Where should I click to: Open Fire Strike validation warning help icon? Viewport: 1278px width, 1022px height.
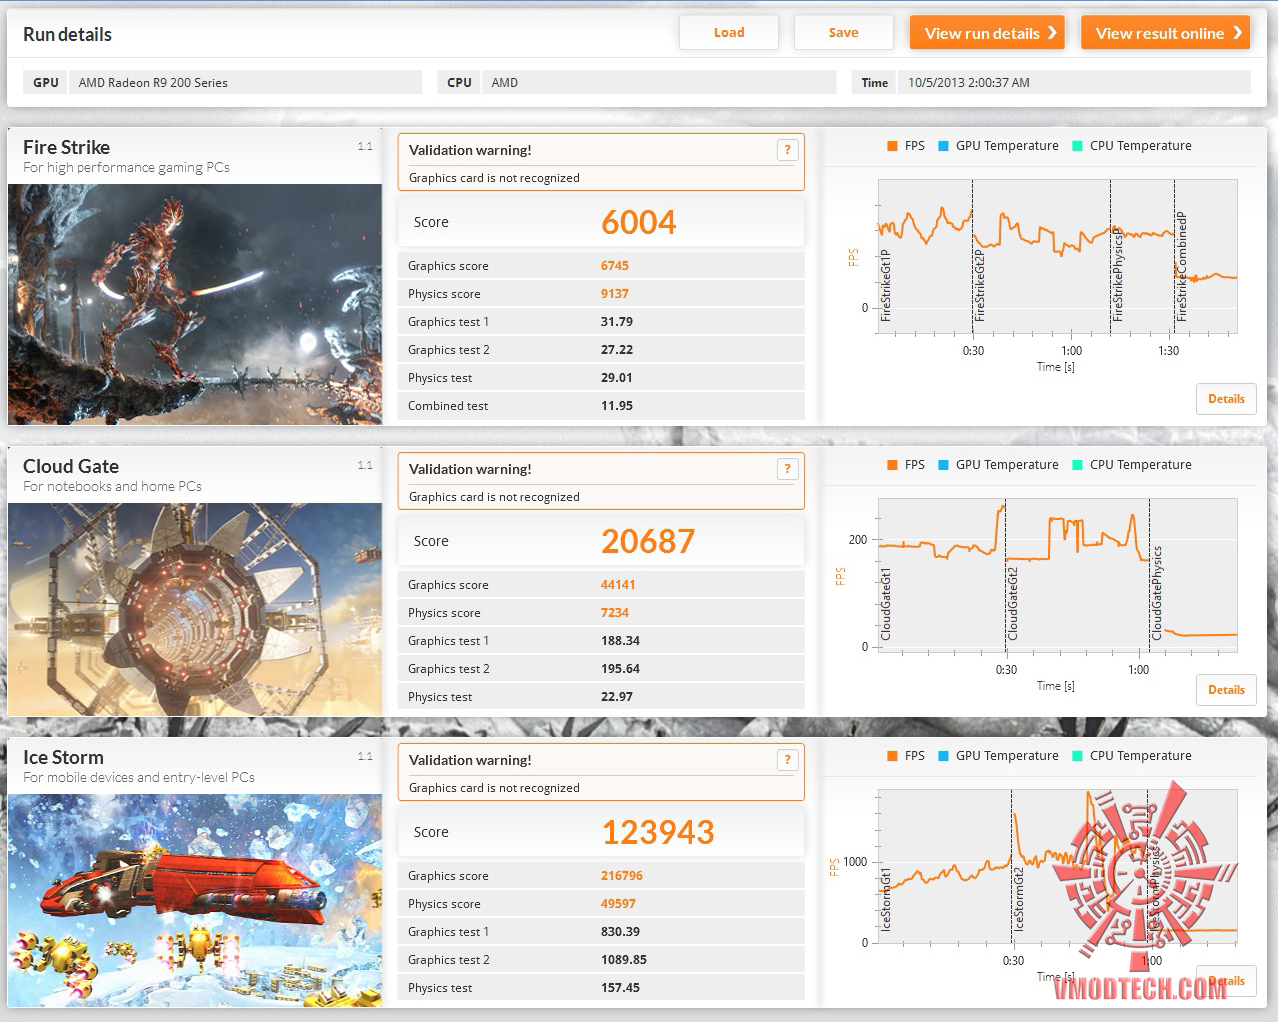787,150
